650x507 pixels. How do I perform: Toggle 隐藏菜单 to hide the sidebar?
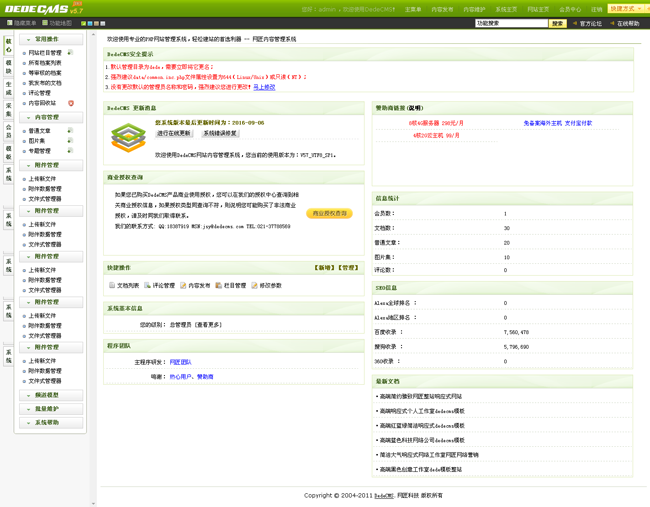pos(20,23)
